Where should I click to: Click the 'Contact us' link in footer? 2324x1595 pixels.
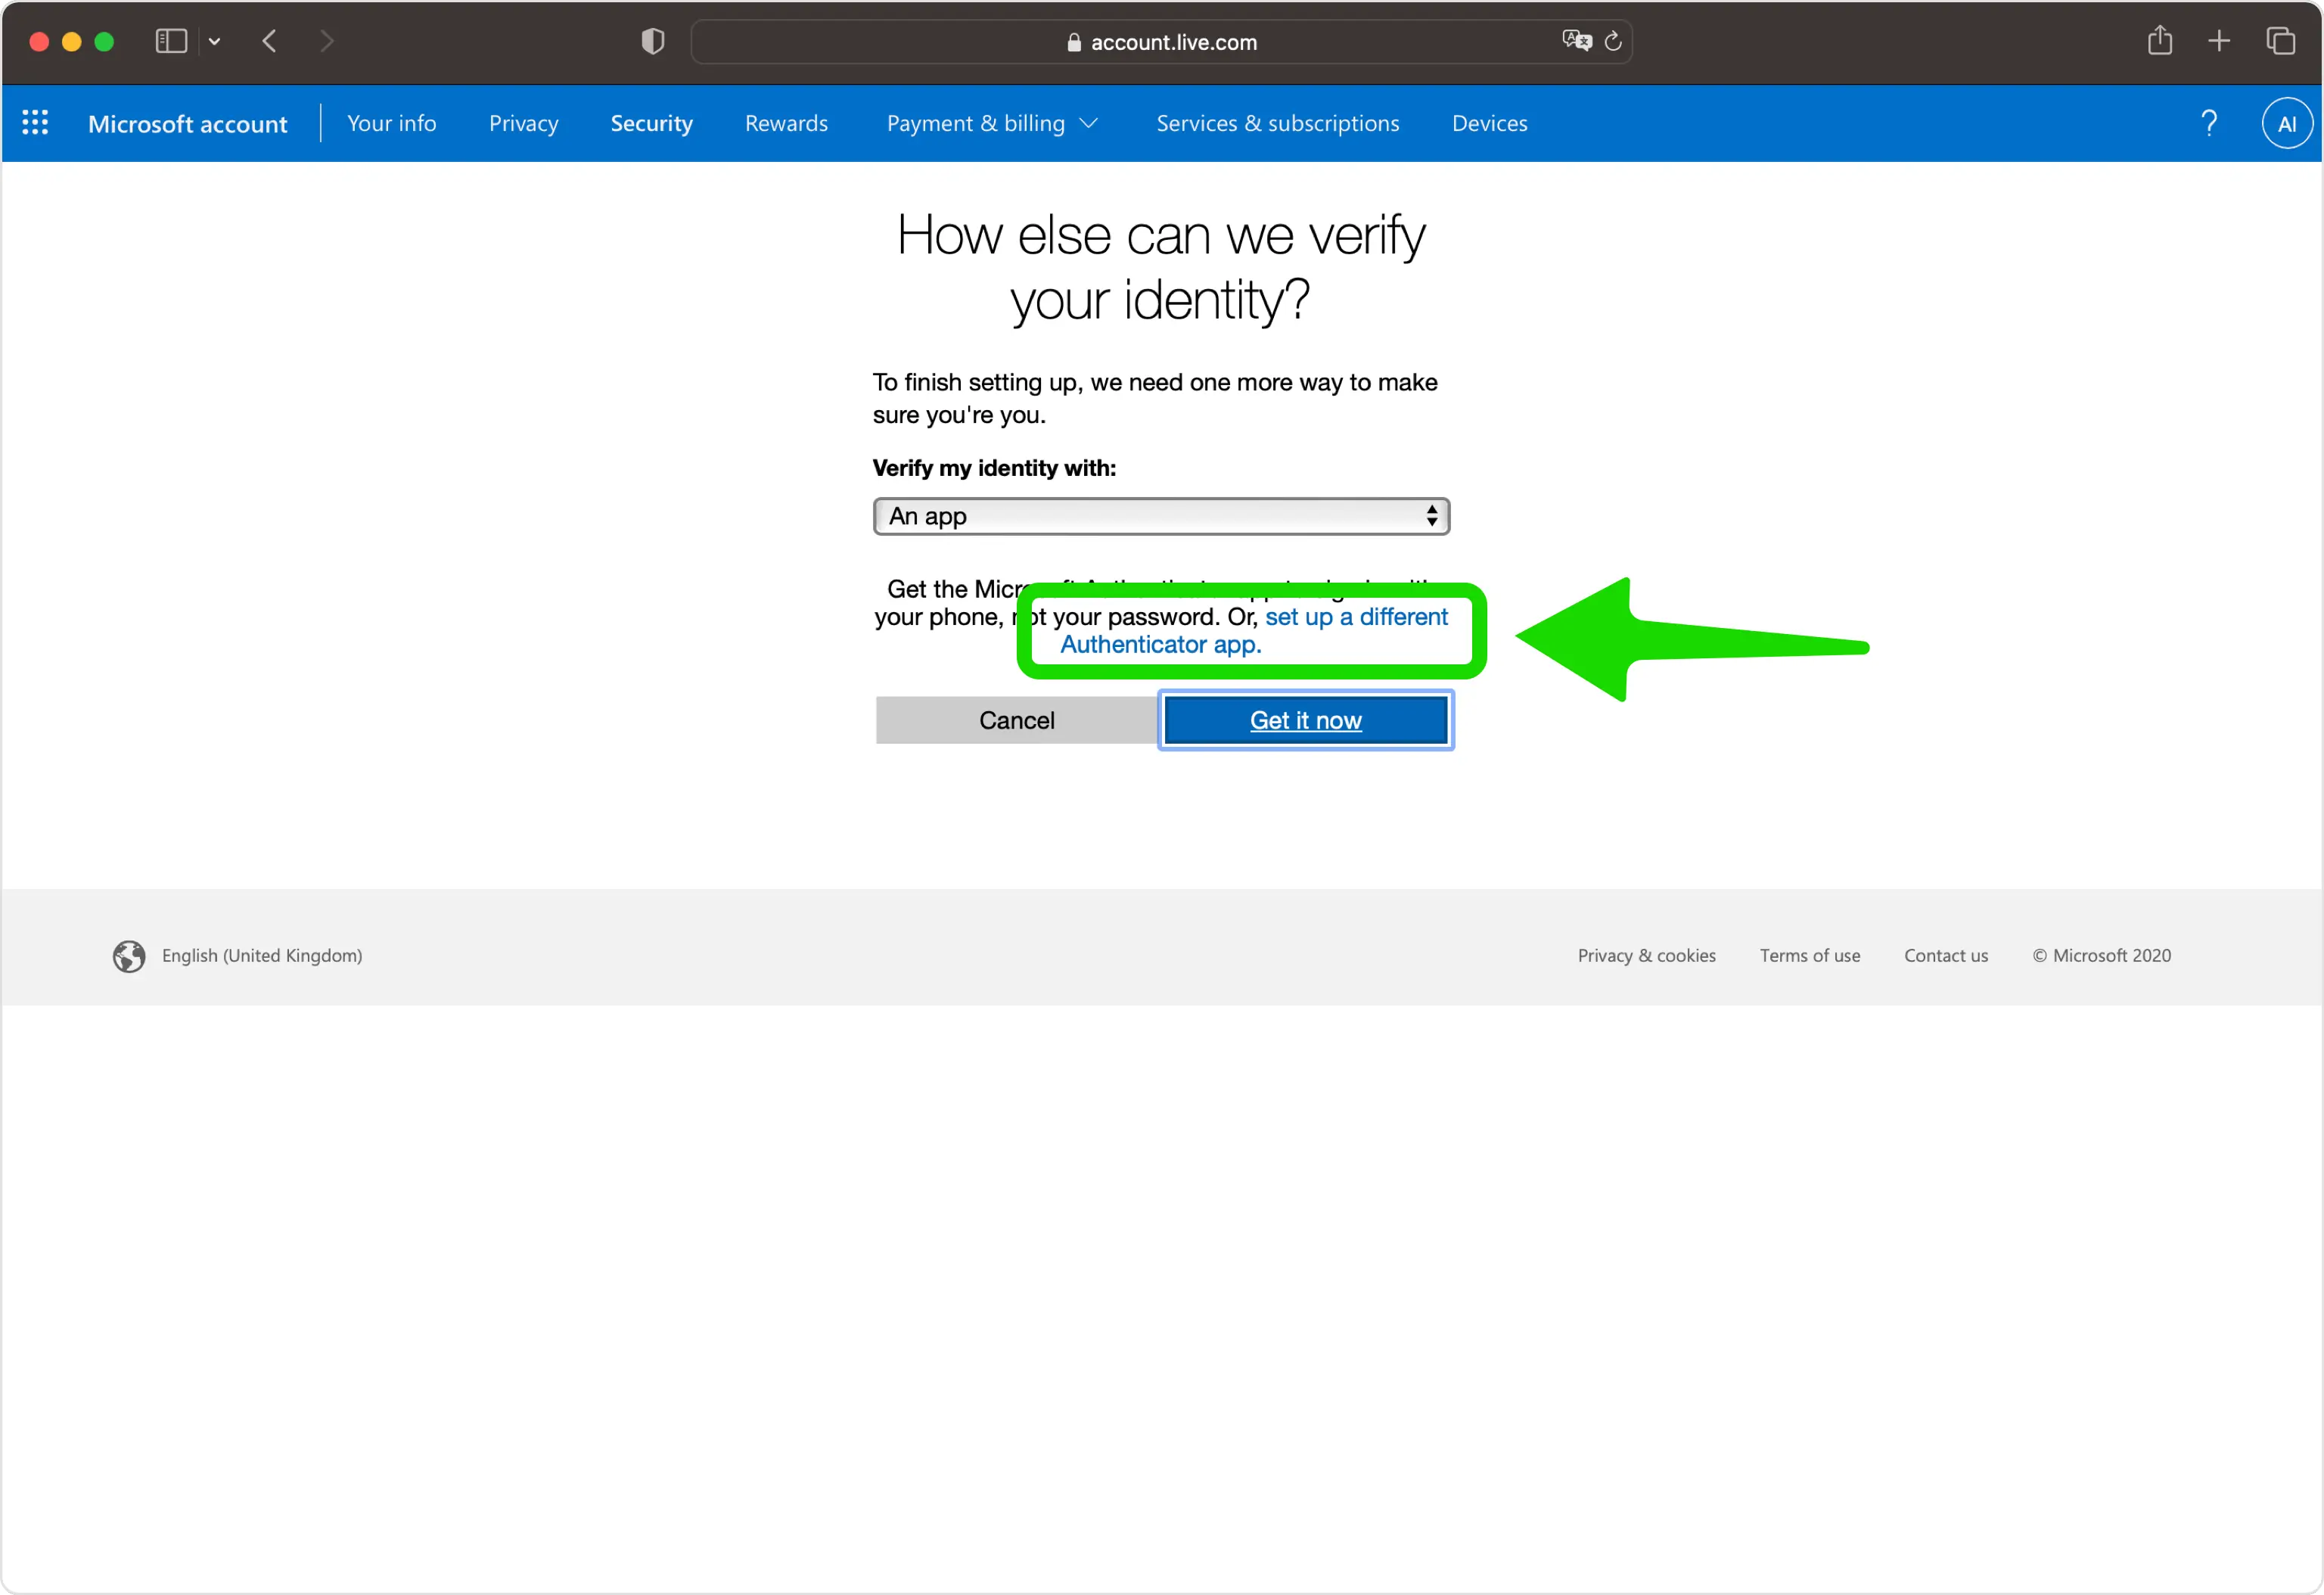1946,956
